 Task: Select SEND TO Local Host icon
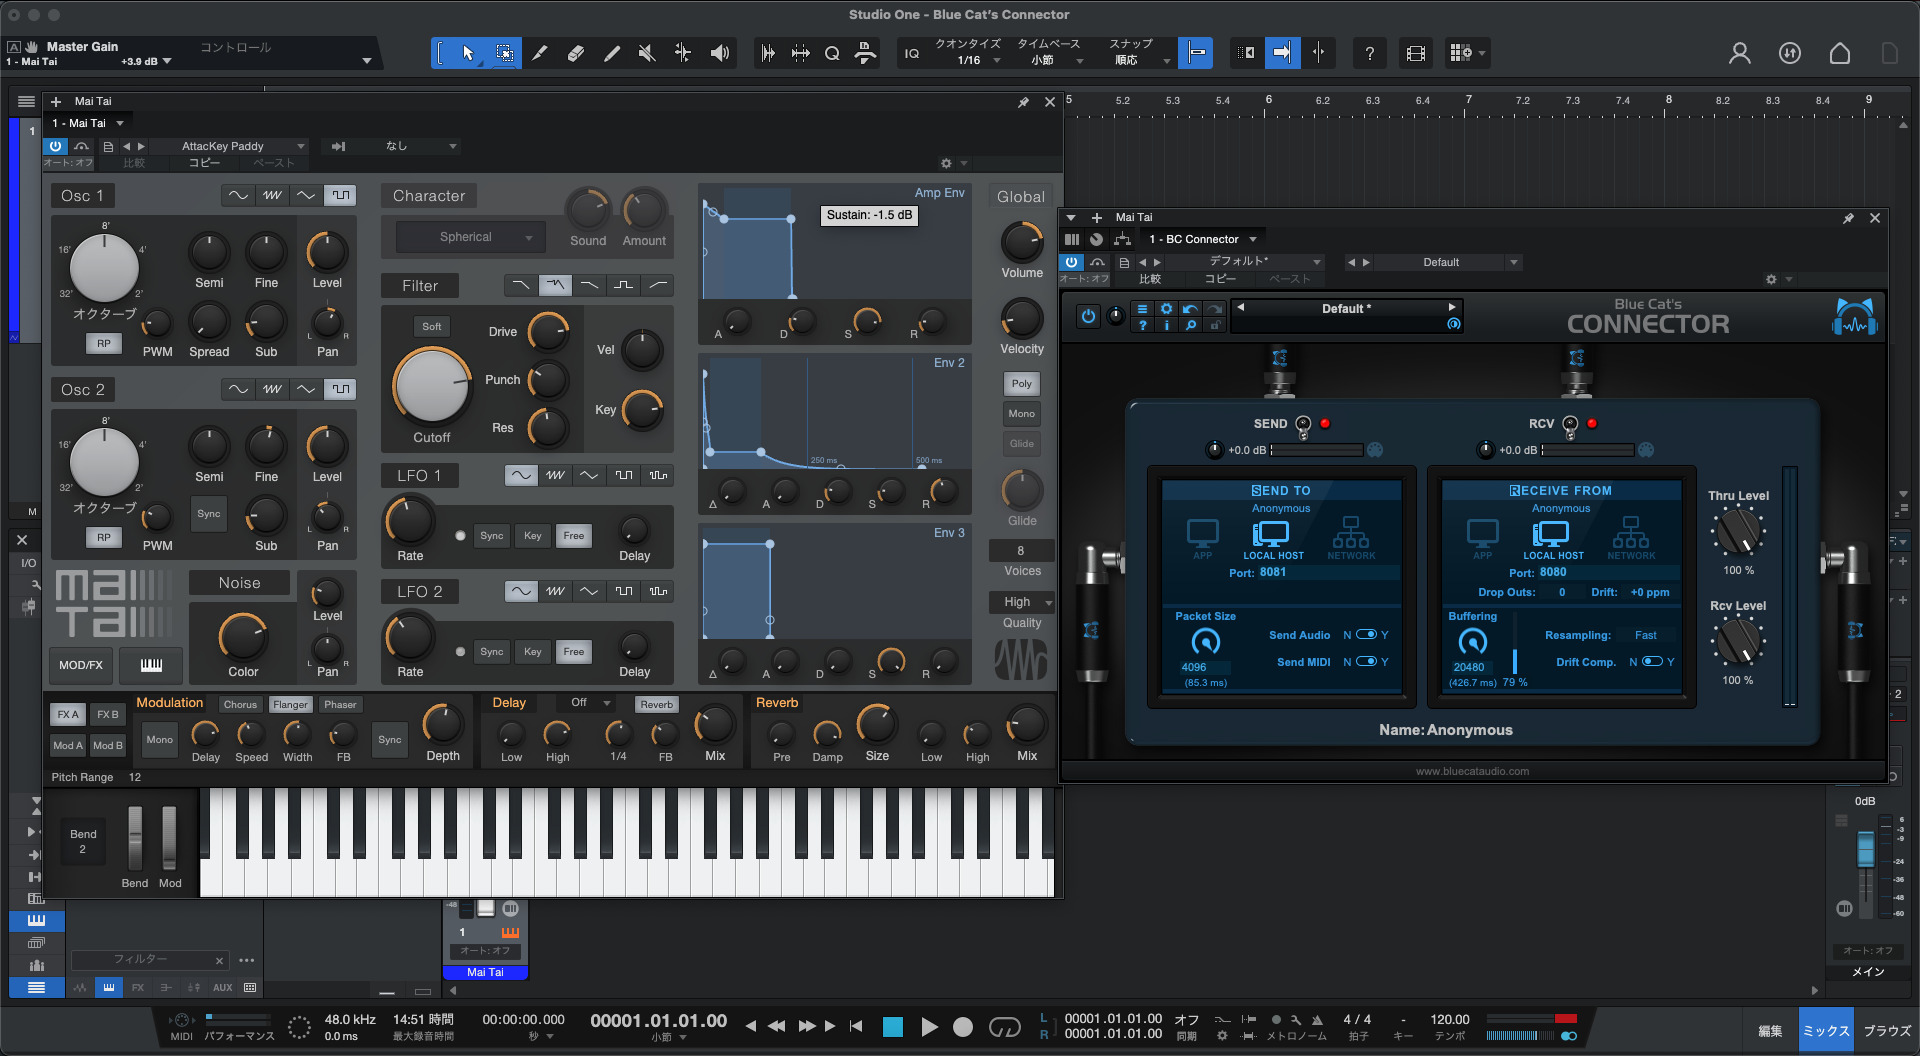coord(1273,540)
